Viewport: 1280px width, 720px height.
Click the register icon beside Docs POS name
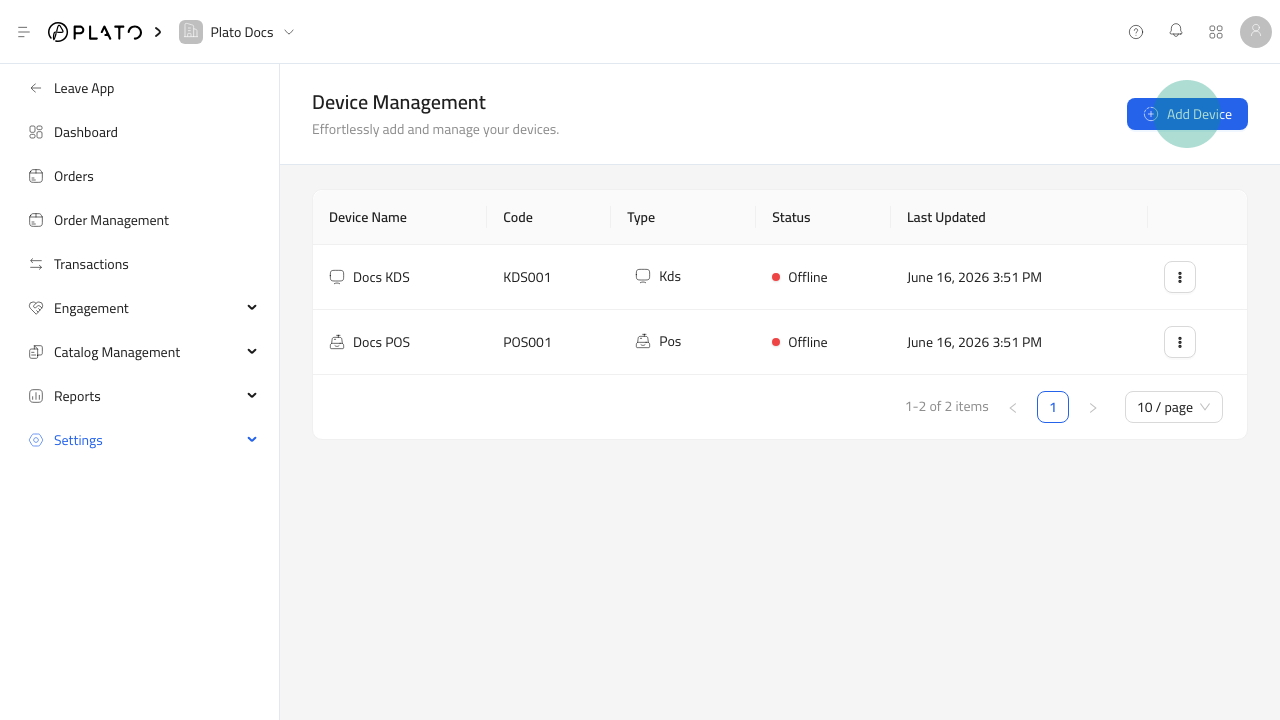click(337, 342)
